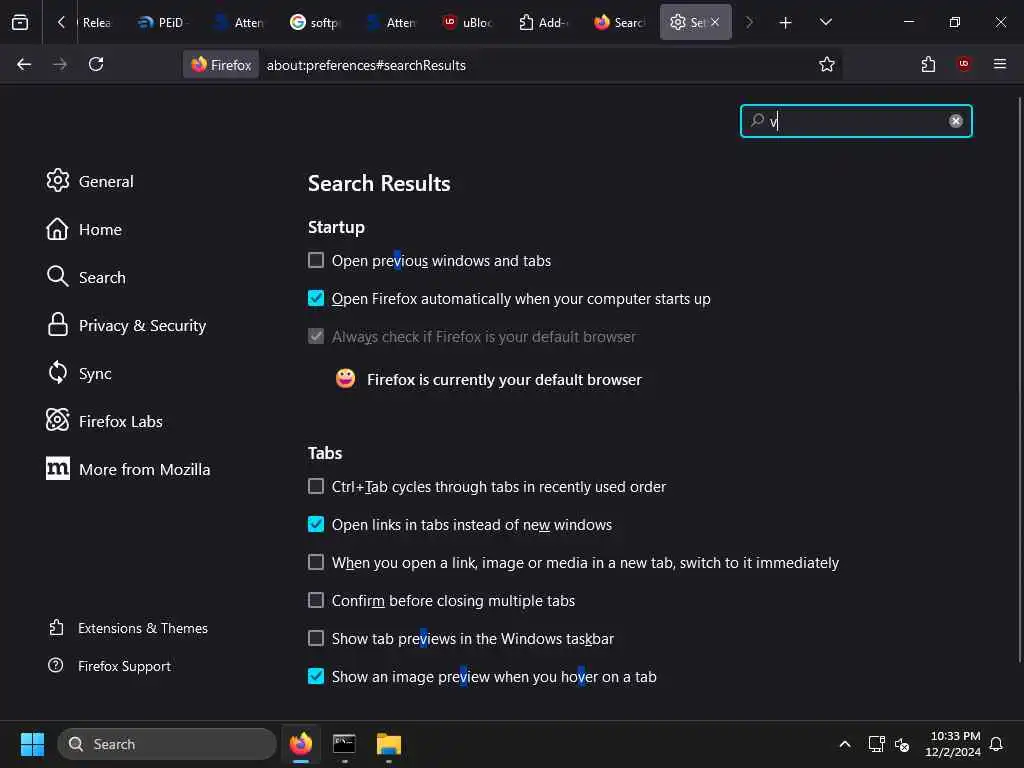Open the Windows Start menu

(32, 744)
